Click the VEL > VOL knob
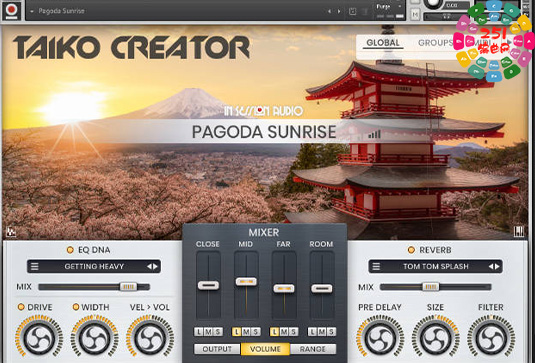The width and height of the screenshot is (535, 363). point(150,339)
